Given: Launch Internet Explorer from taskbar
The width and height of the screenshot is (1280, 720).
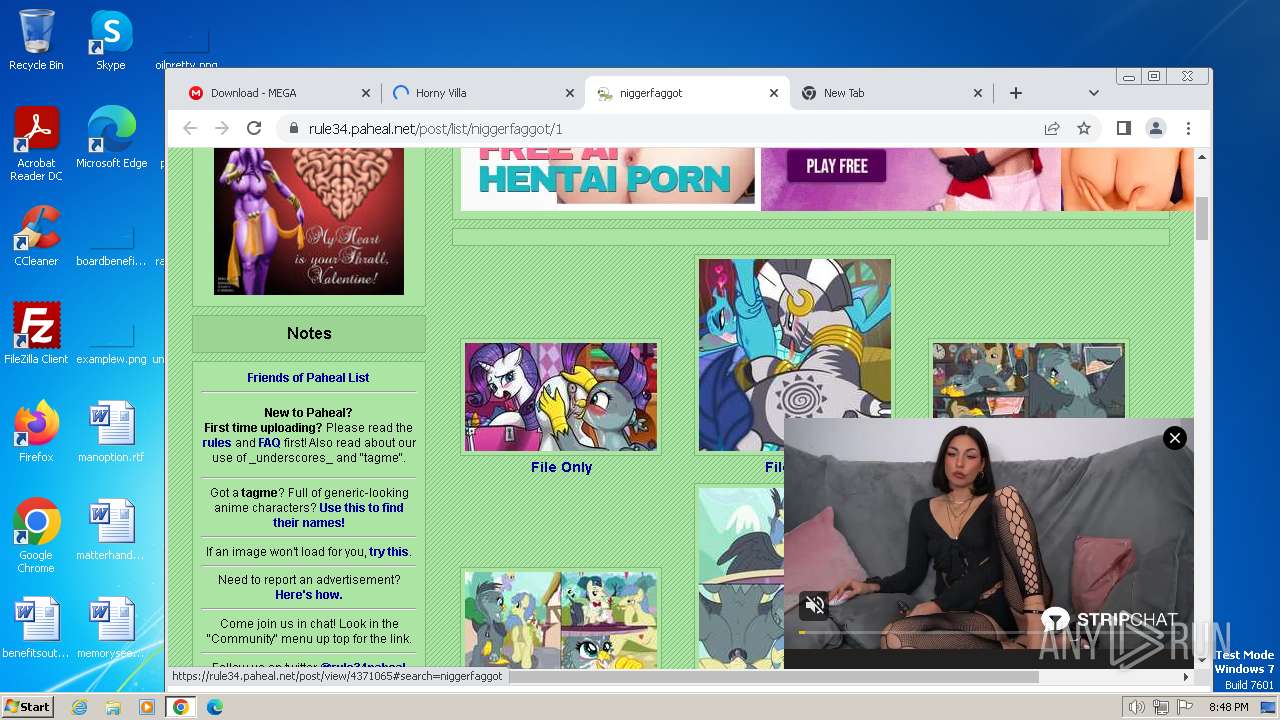Looking at the screenshot, I should pyautogui.click(x=79, y=707).
